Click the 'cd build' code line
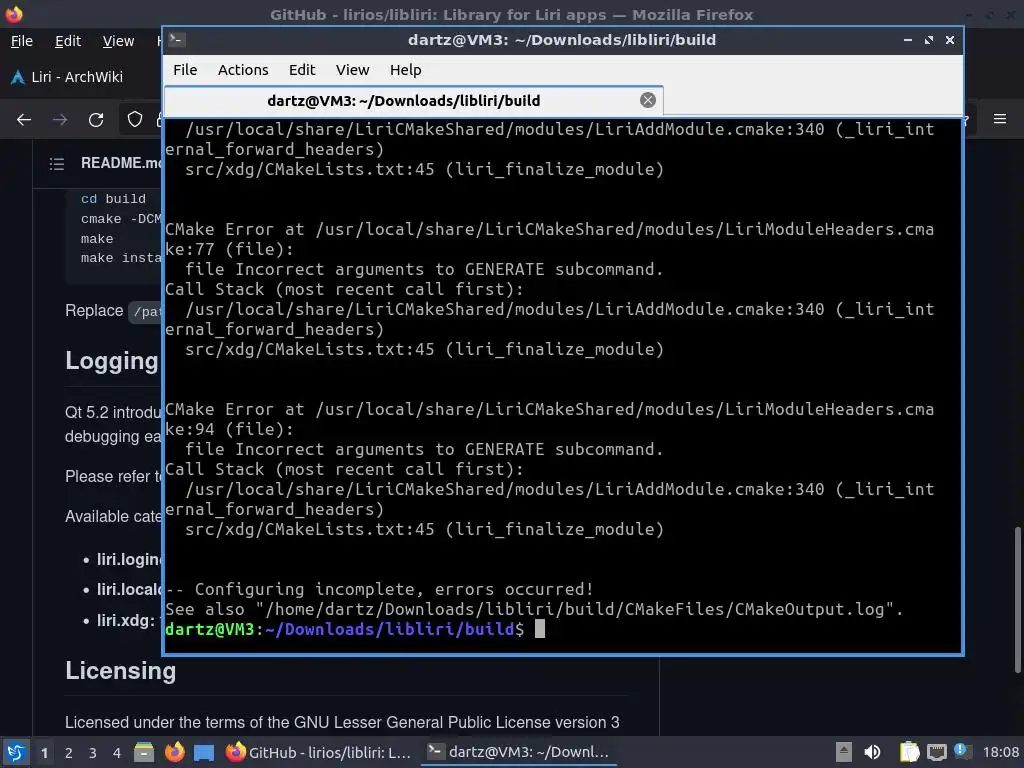The image size is (1024, 768). point(113,199)
